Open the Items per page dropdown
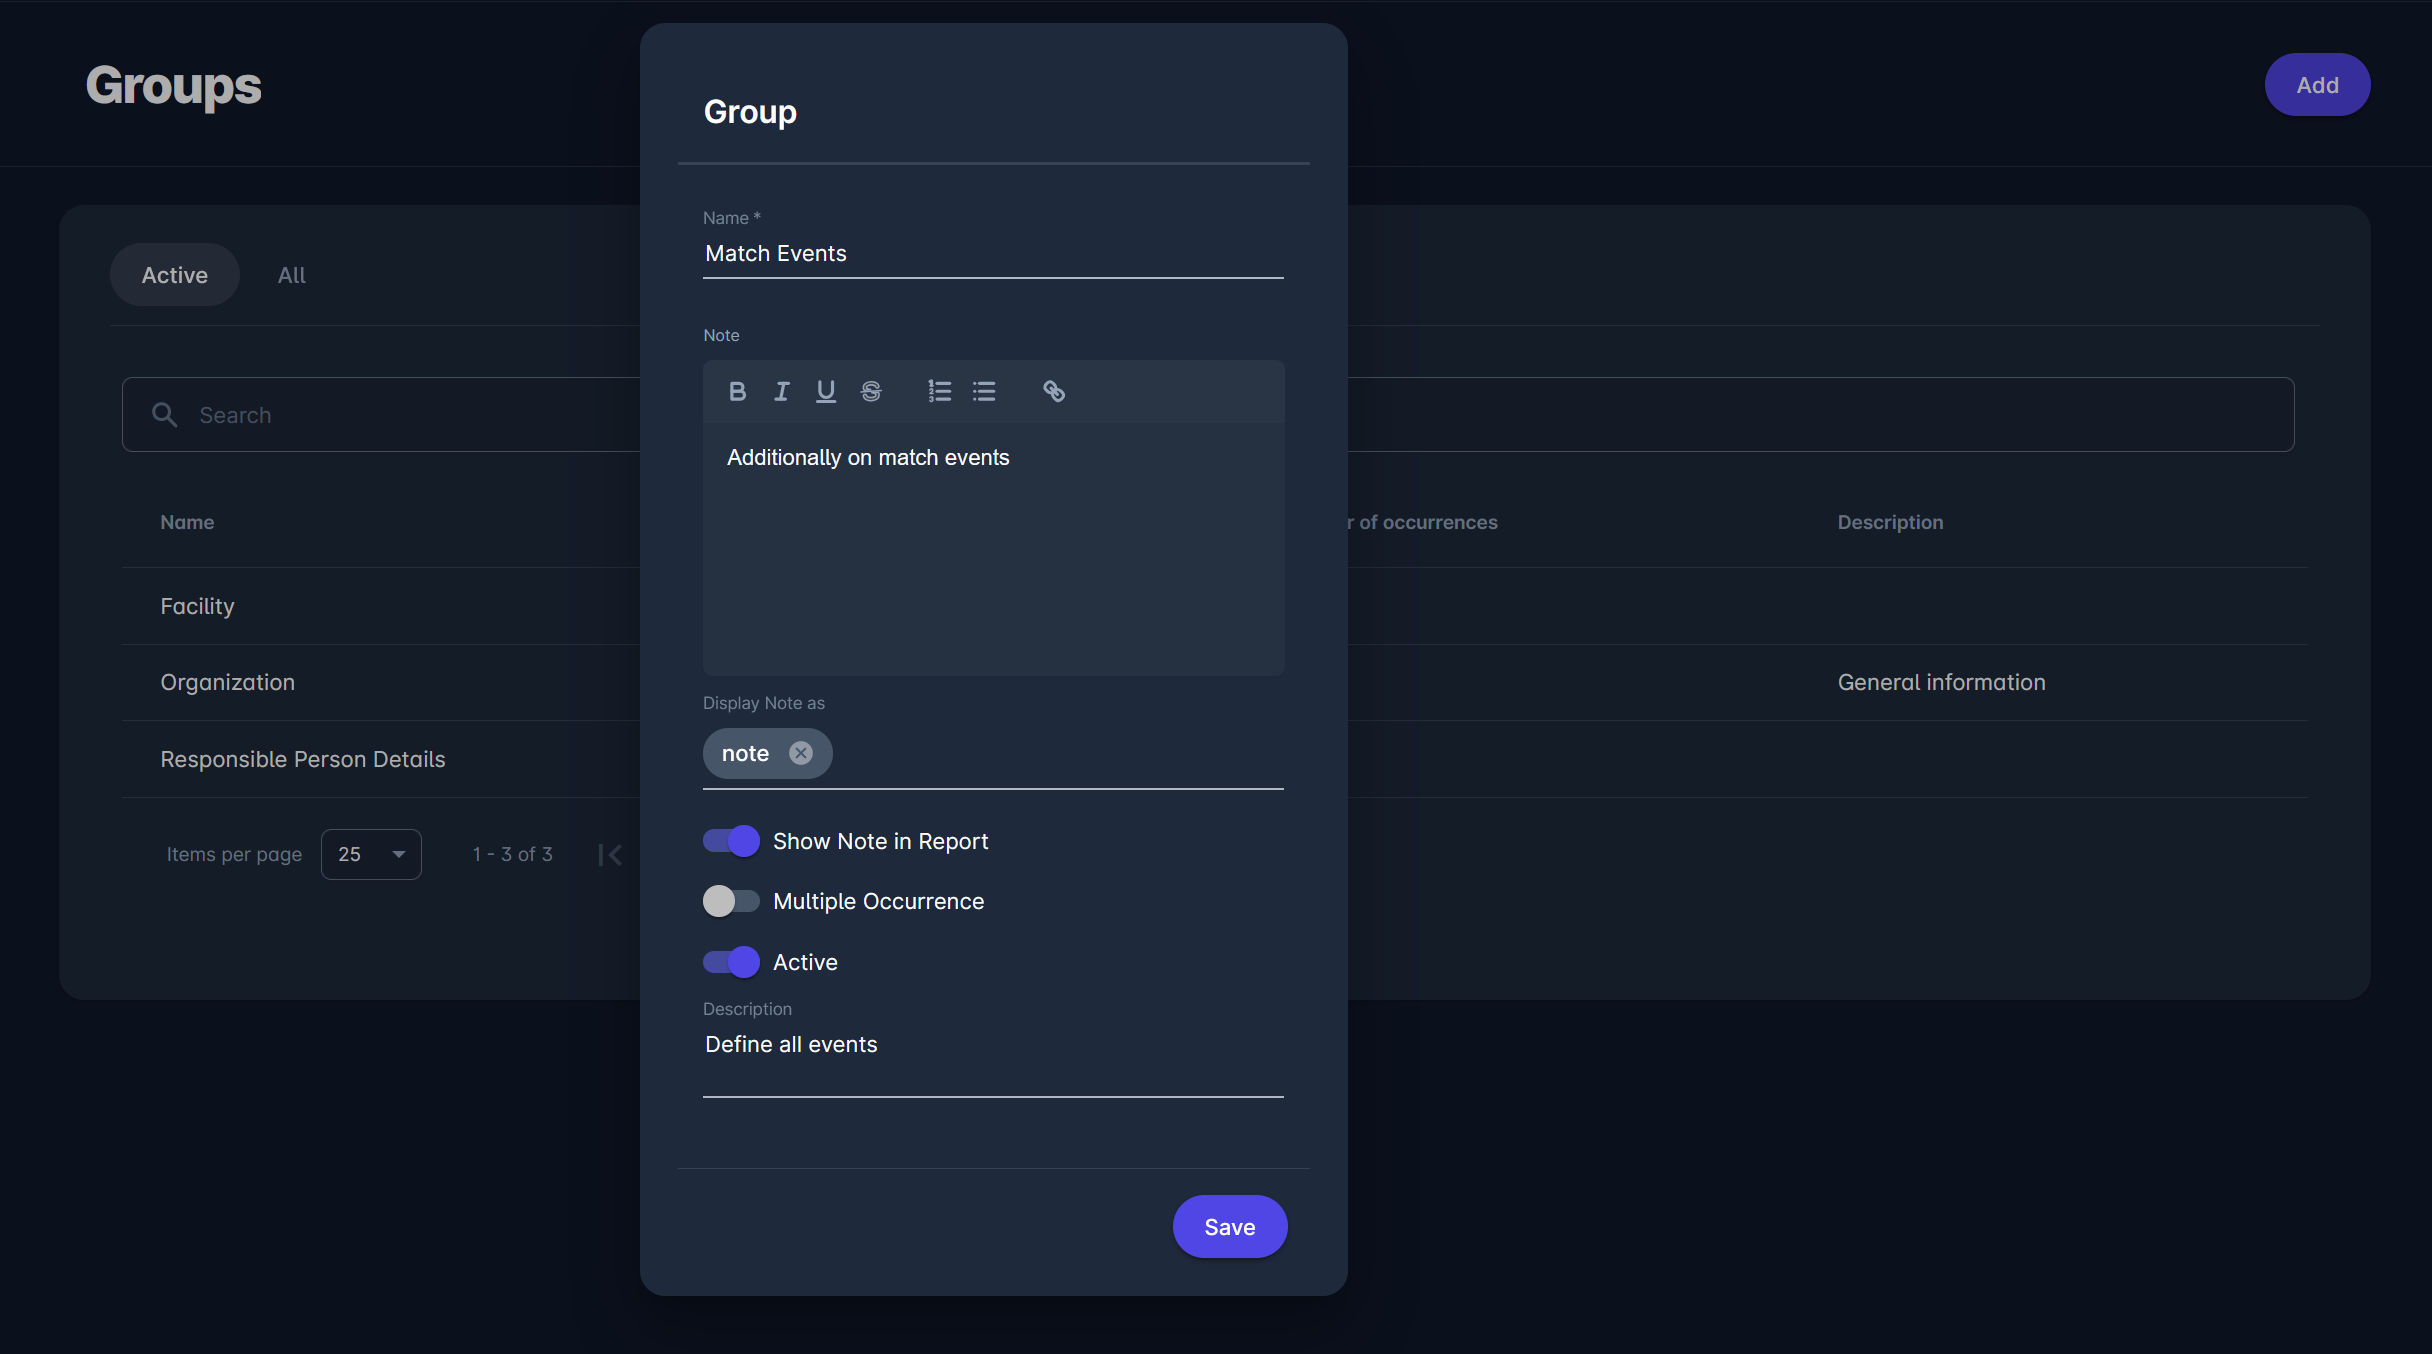 click(371, 854)
